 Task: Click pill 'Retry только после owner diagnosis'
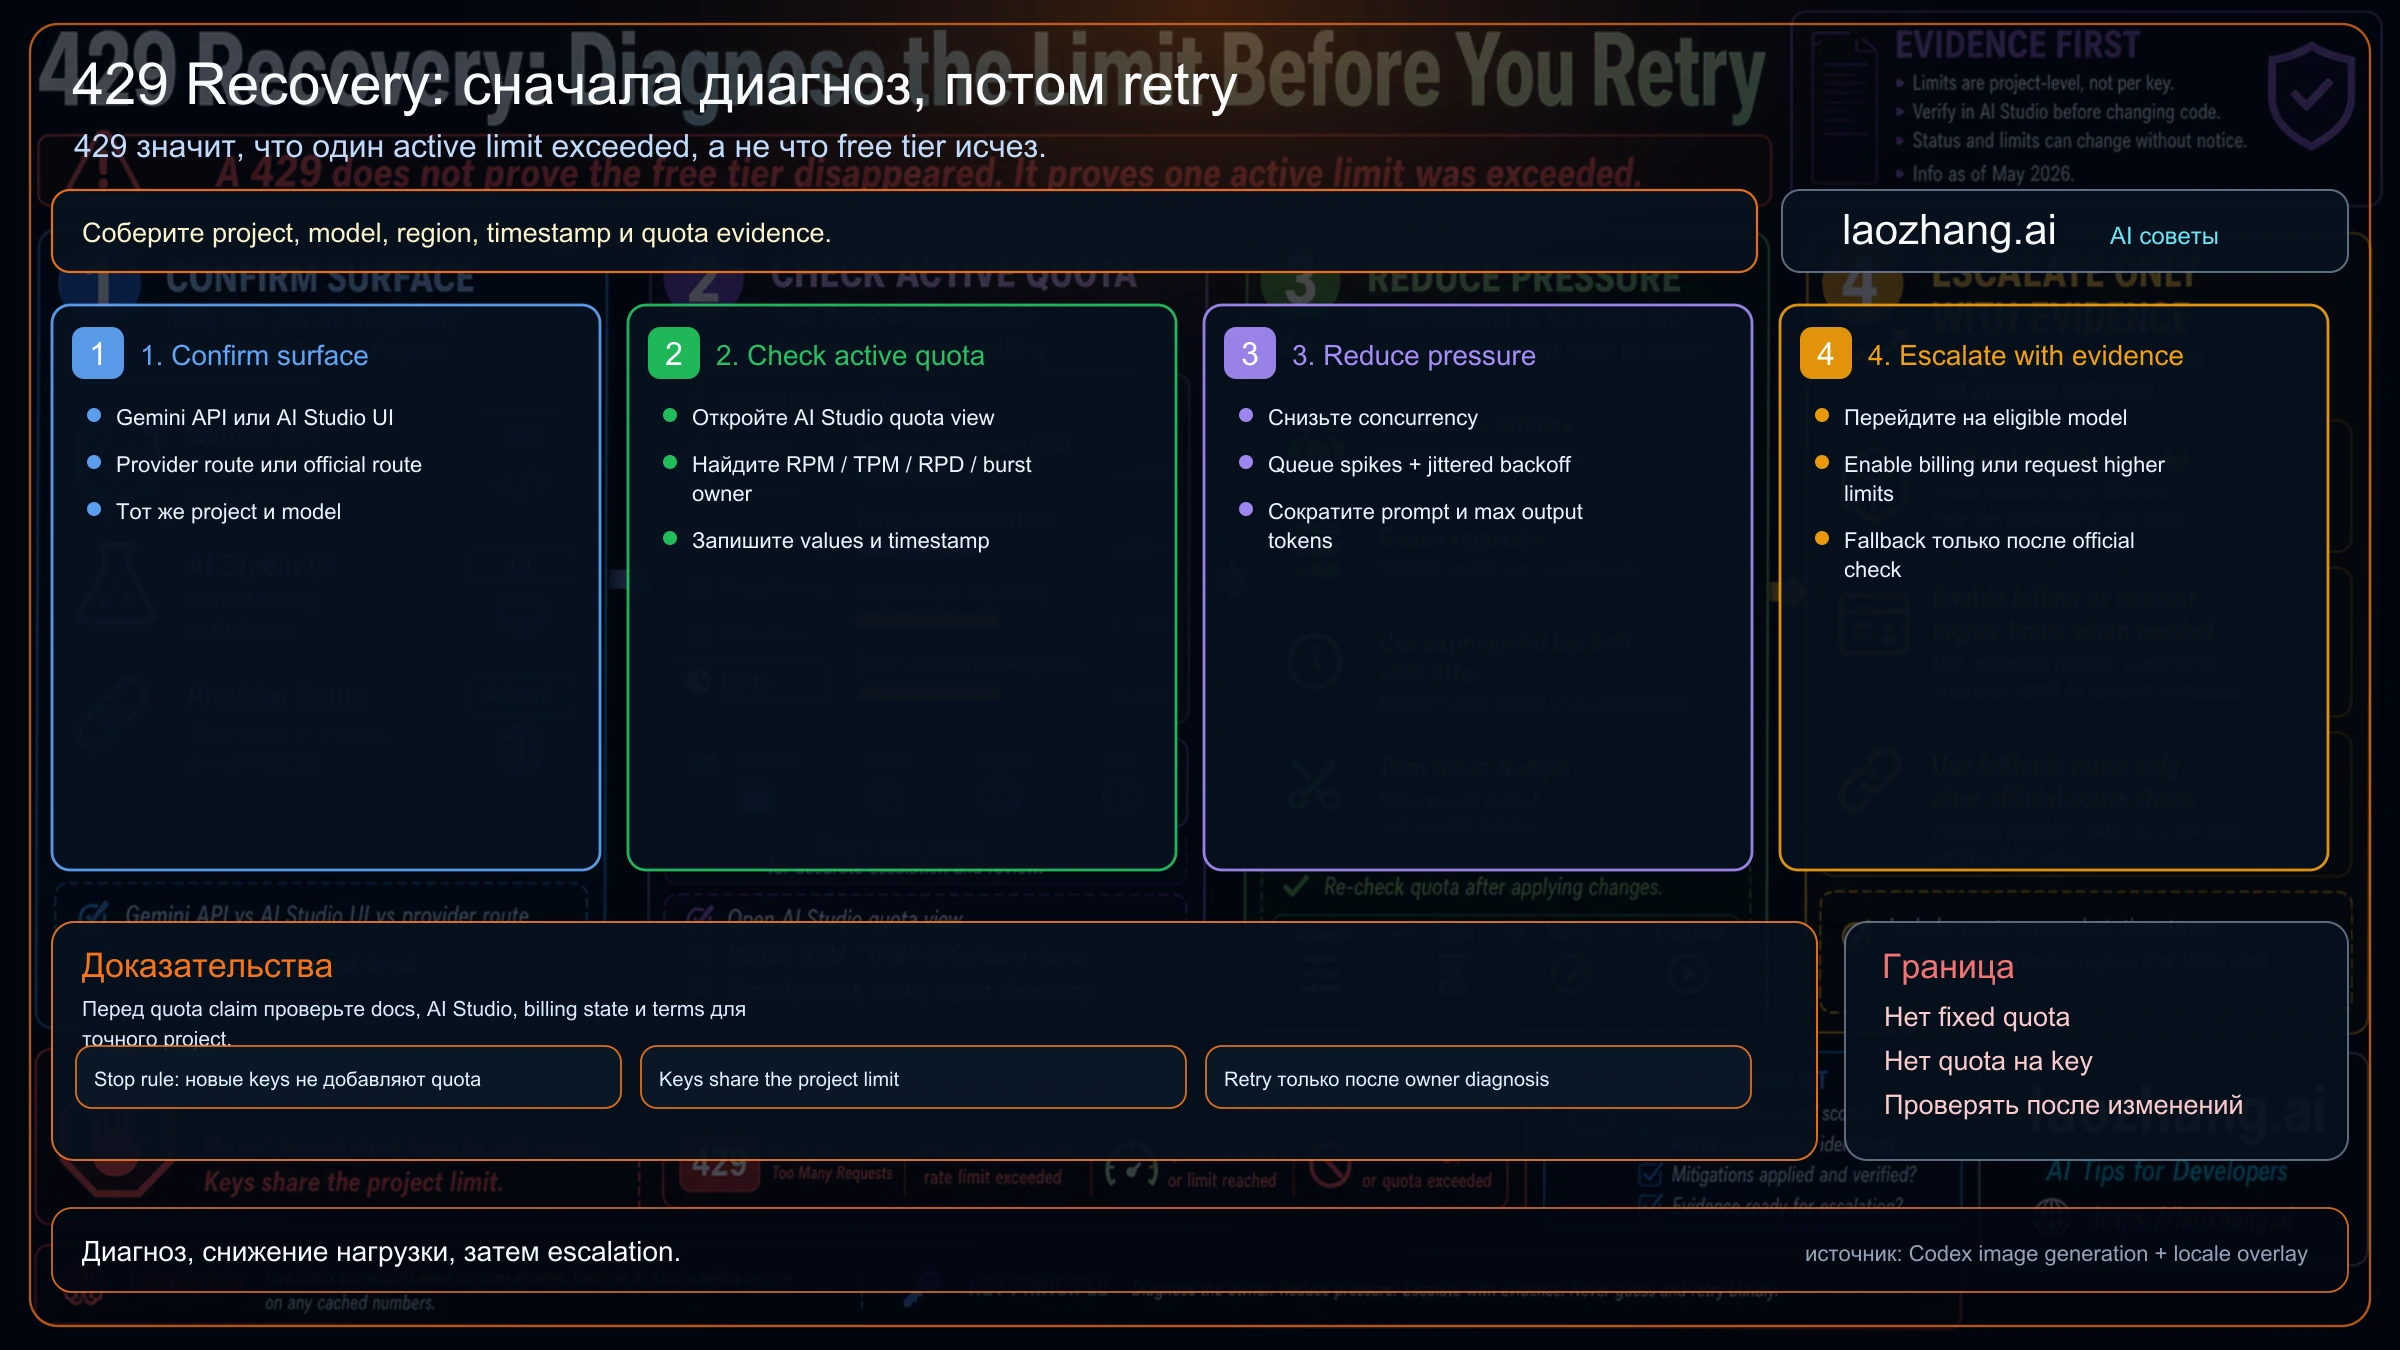click(1478, 1078)
